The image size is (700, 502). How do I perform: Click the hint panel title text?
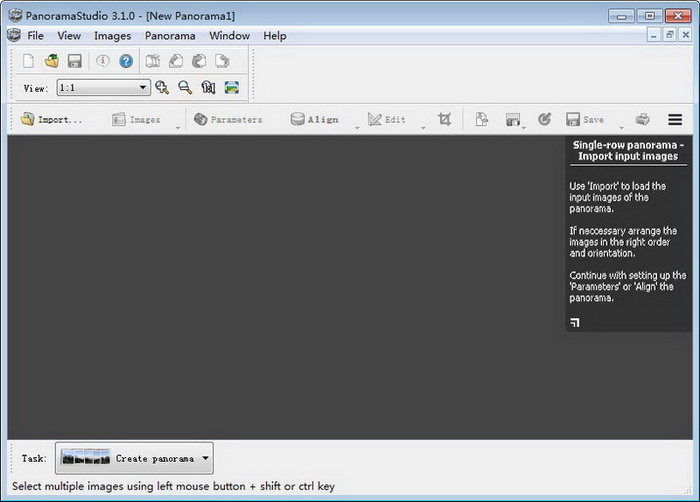coord(628,151)
